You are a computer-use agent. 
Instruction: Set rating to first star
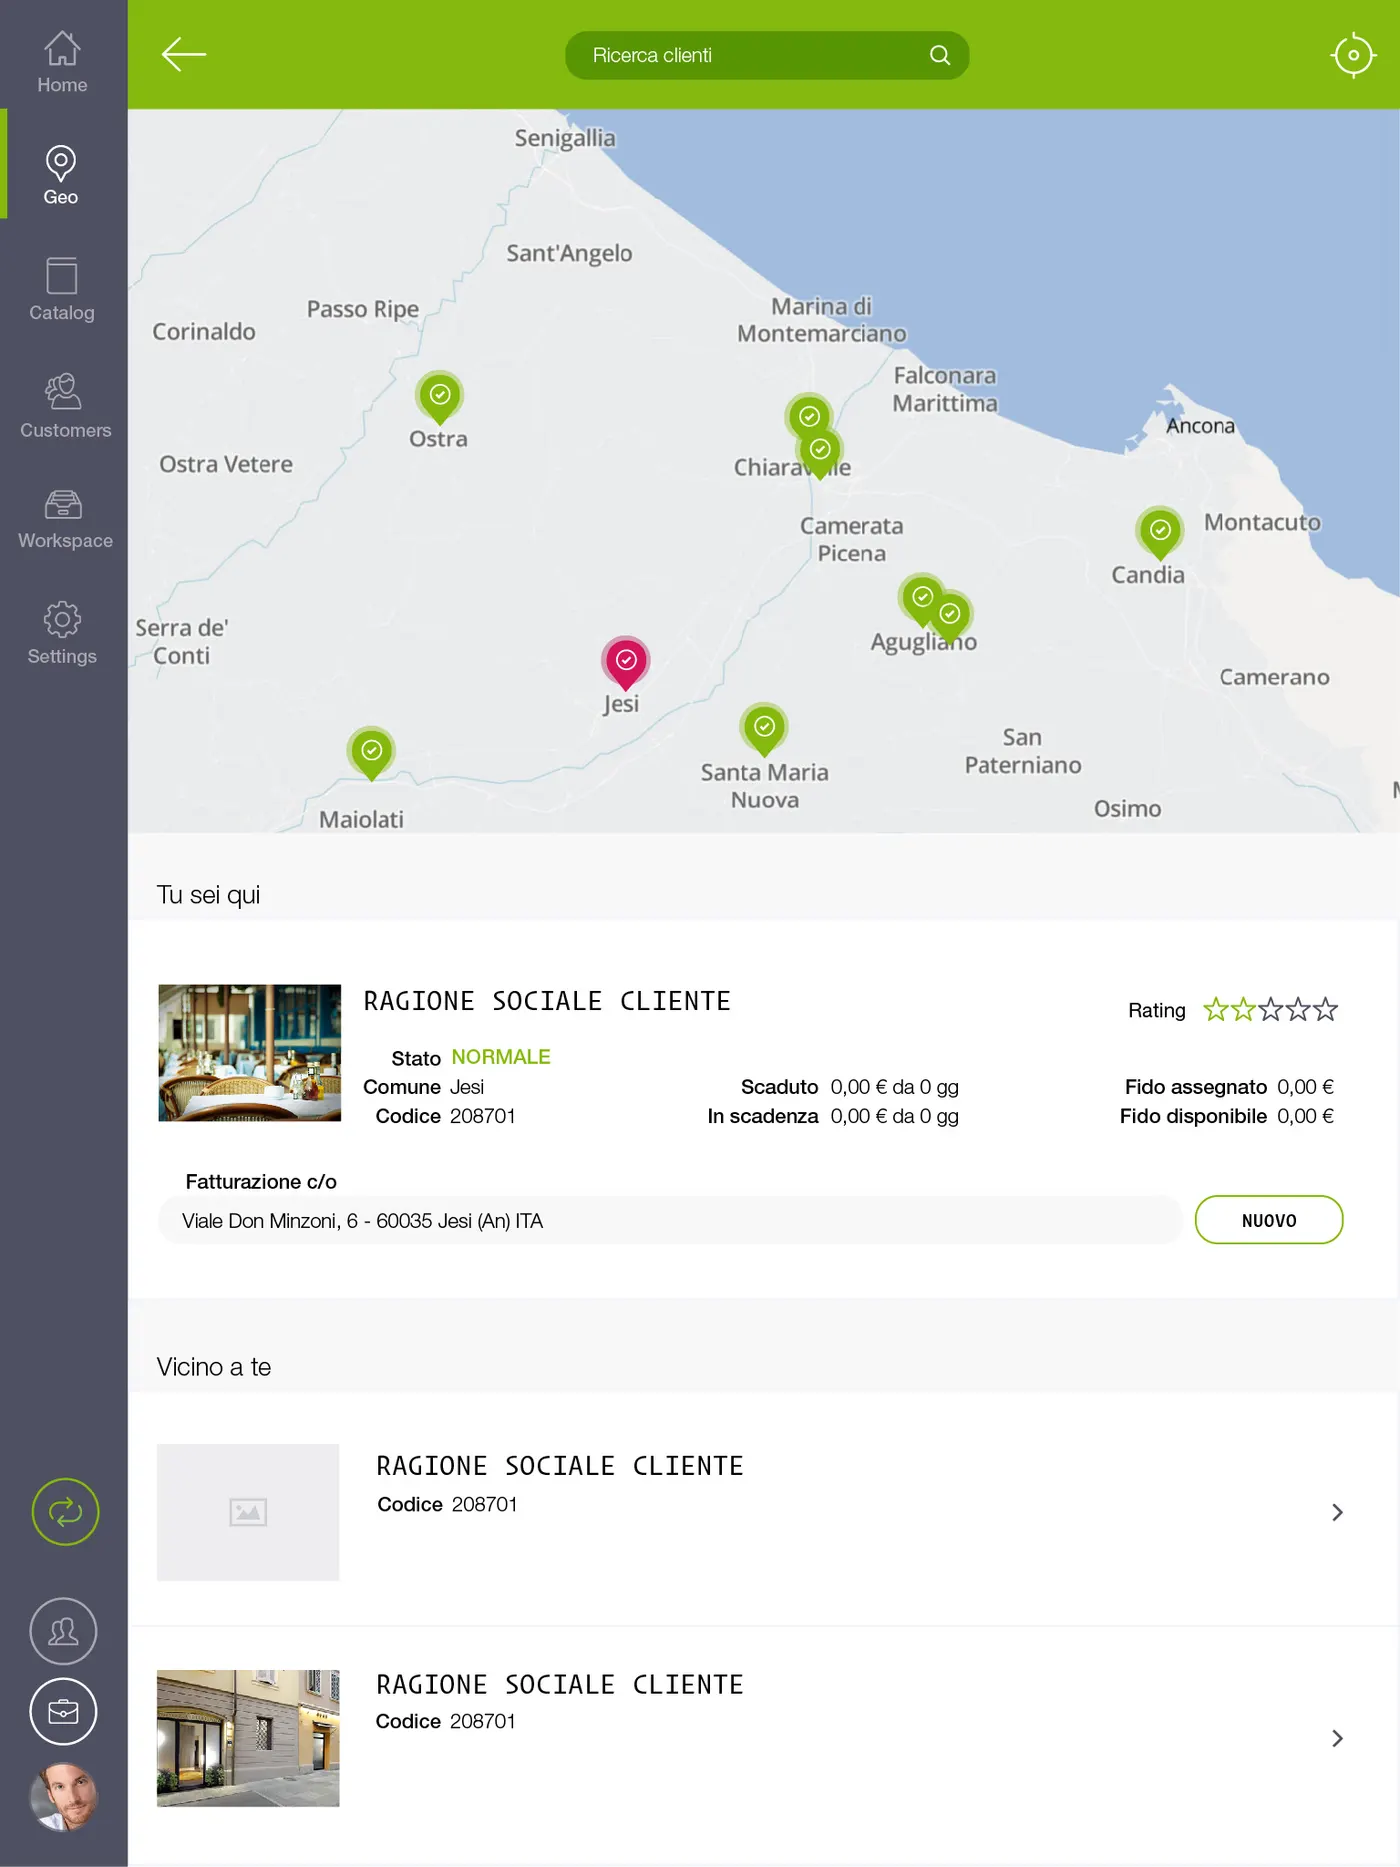(x=1215, y=1009)
